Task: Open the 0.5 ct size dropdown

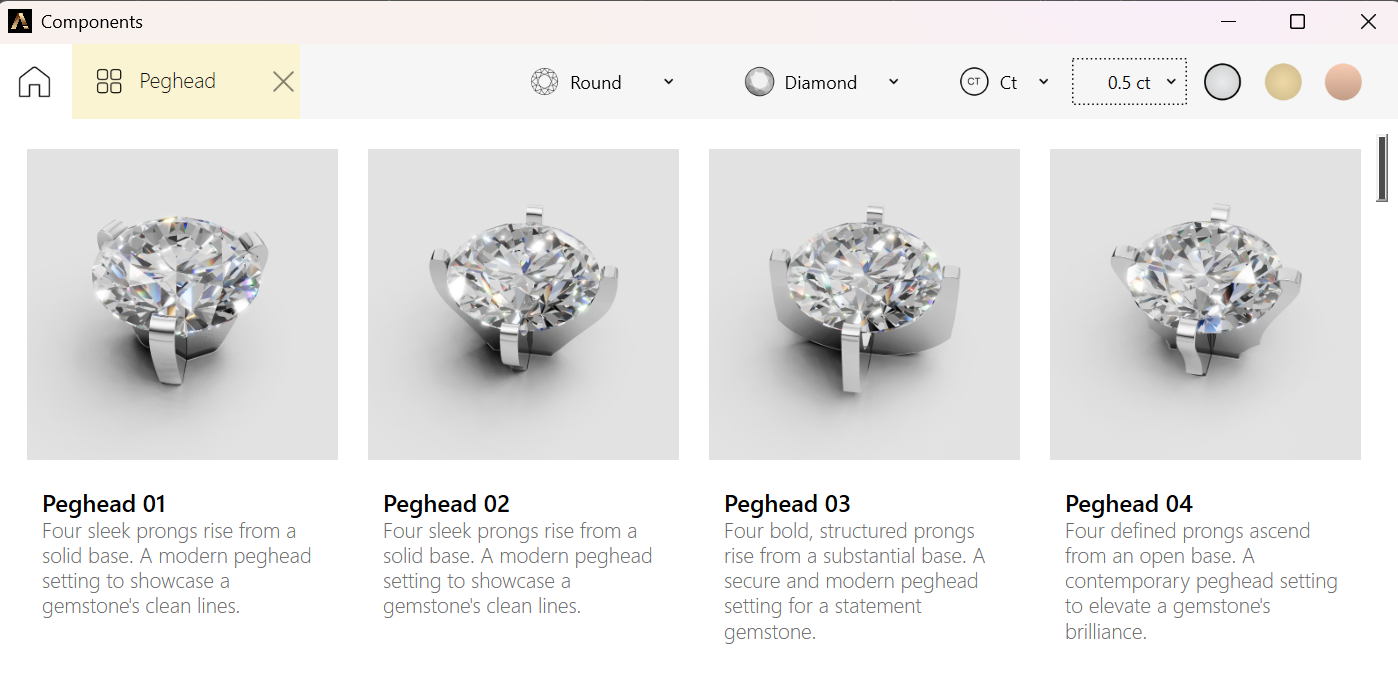Action: [x=1130, y=82]
